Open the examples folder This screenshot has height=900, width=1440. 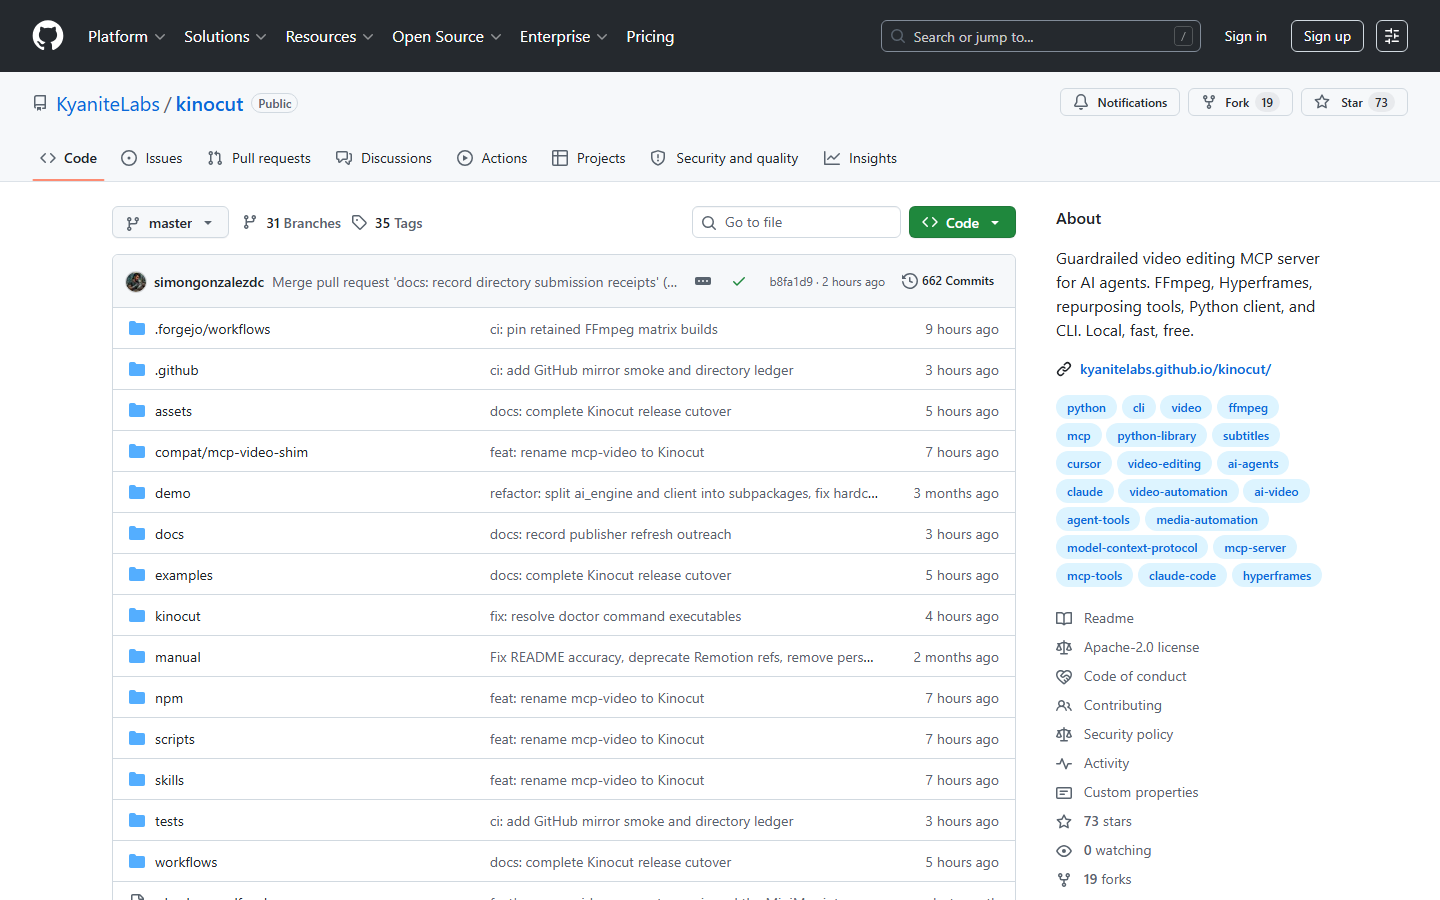coord(184,575)
